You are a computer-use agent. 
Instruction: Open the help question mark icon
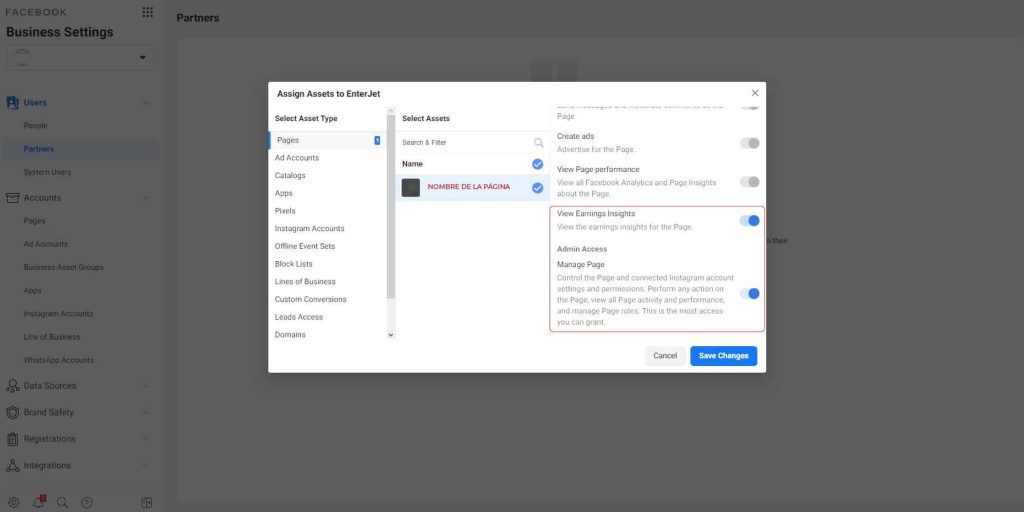[87, 502]
